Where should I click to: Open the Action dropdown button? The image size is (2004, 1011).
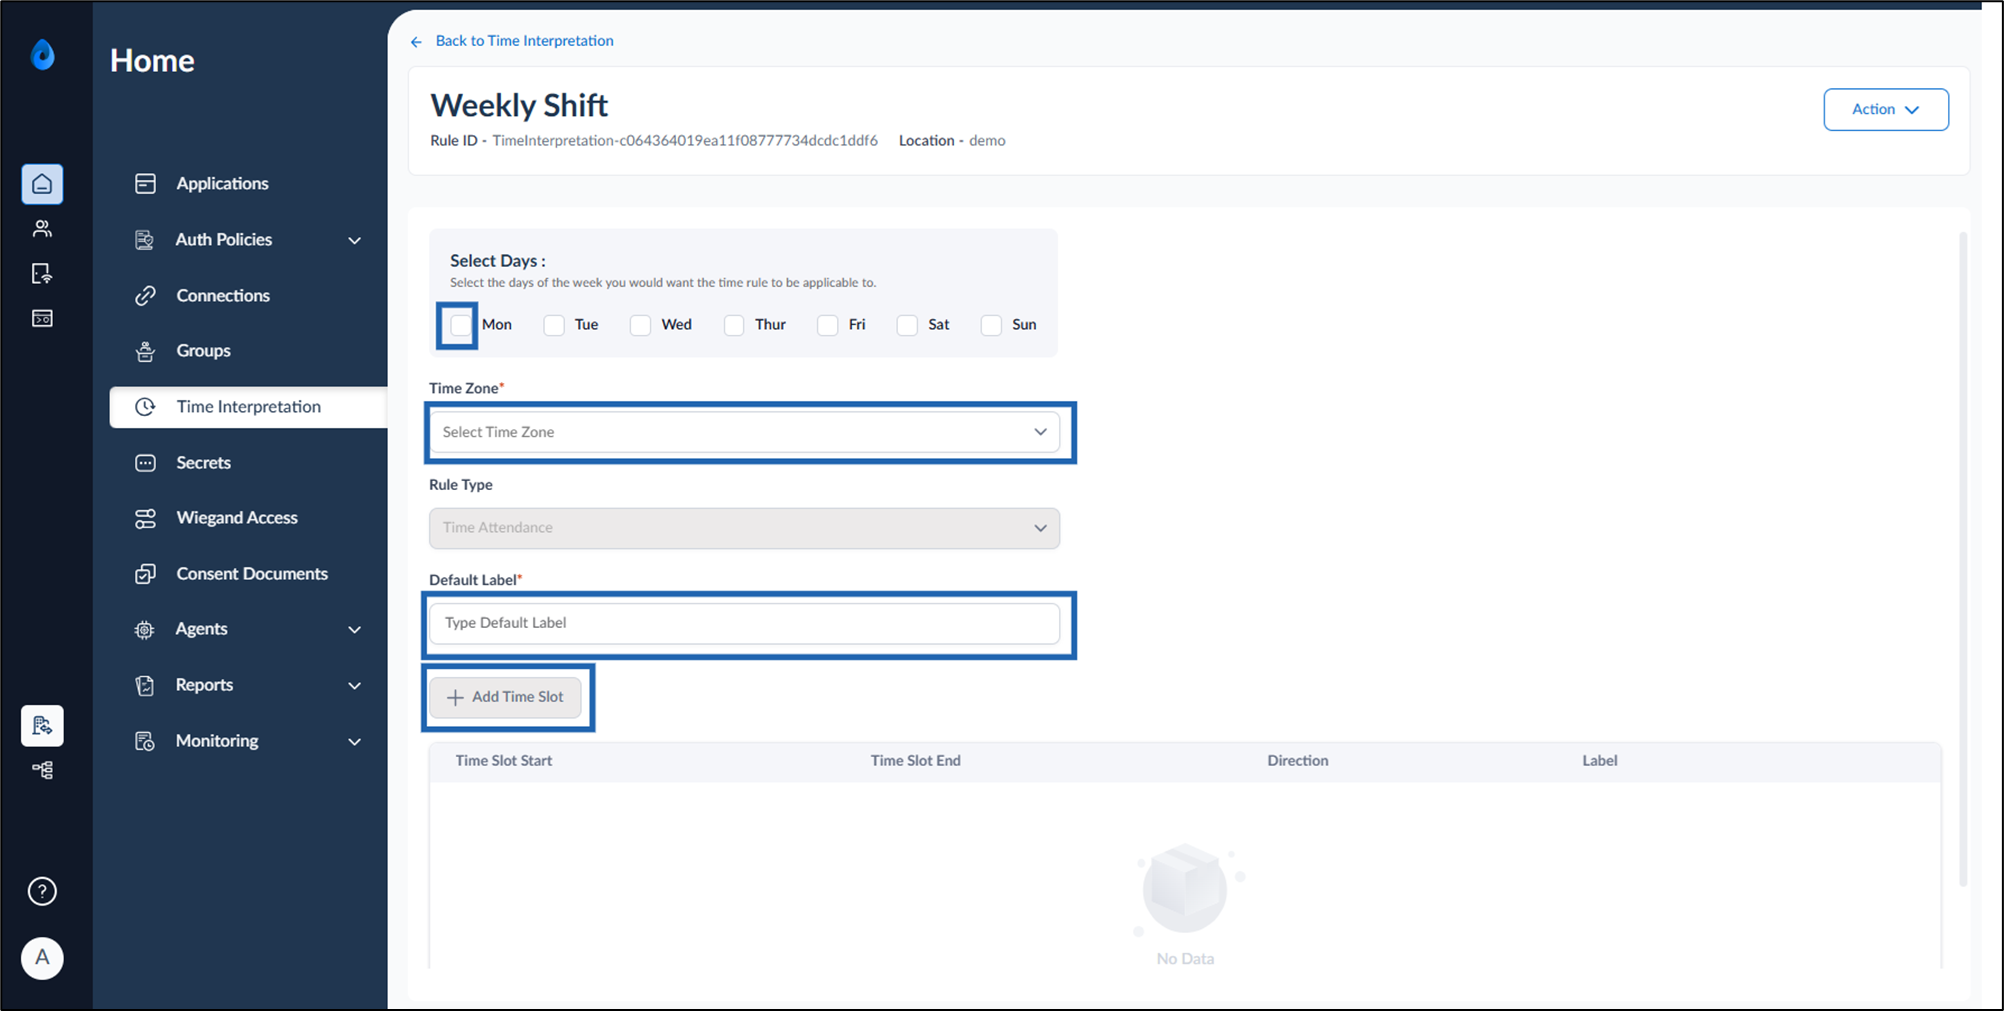click(x=1885, y=109)
